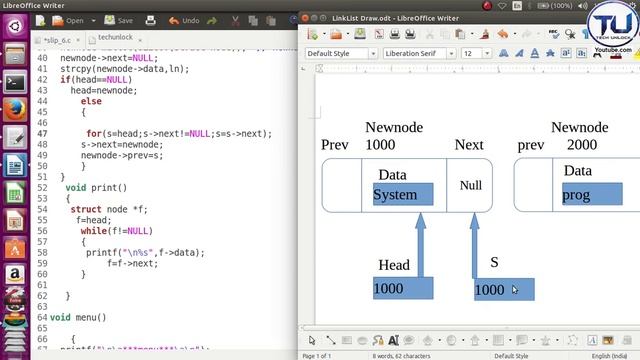The height and width of the screenshot is (360, 640).
Task: Switch to the *slip_6.c tab in gedit
Action: coord(58,40)
